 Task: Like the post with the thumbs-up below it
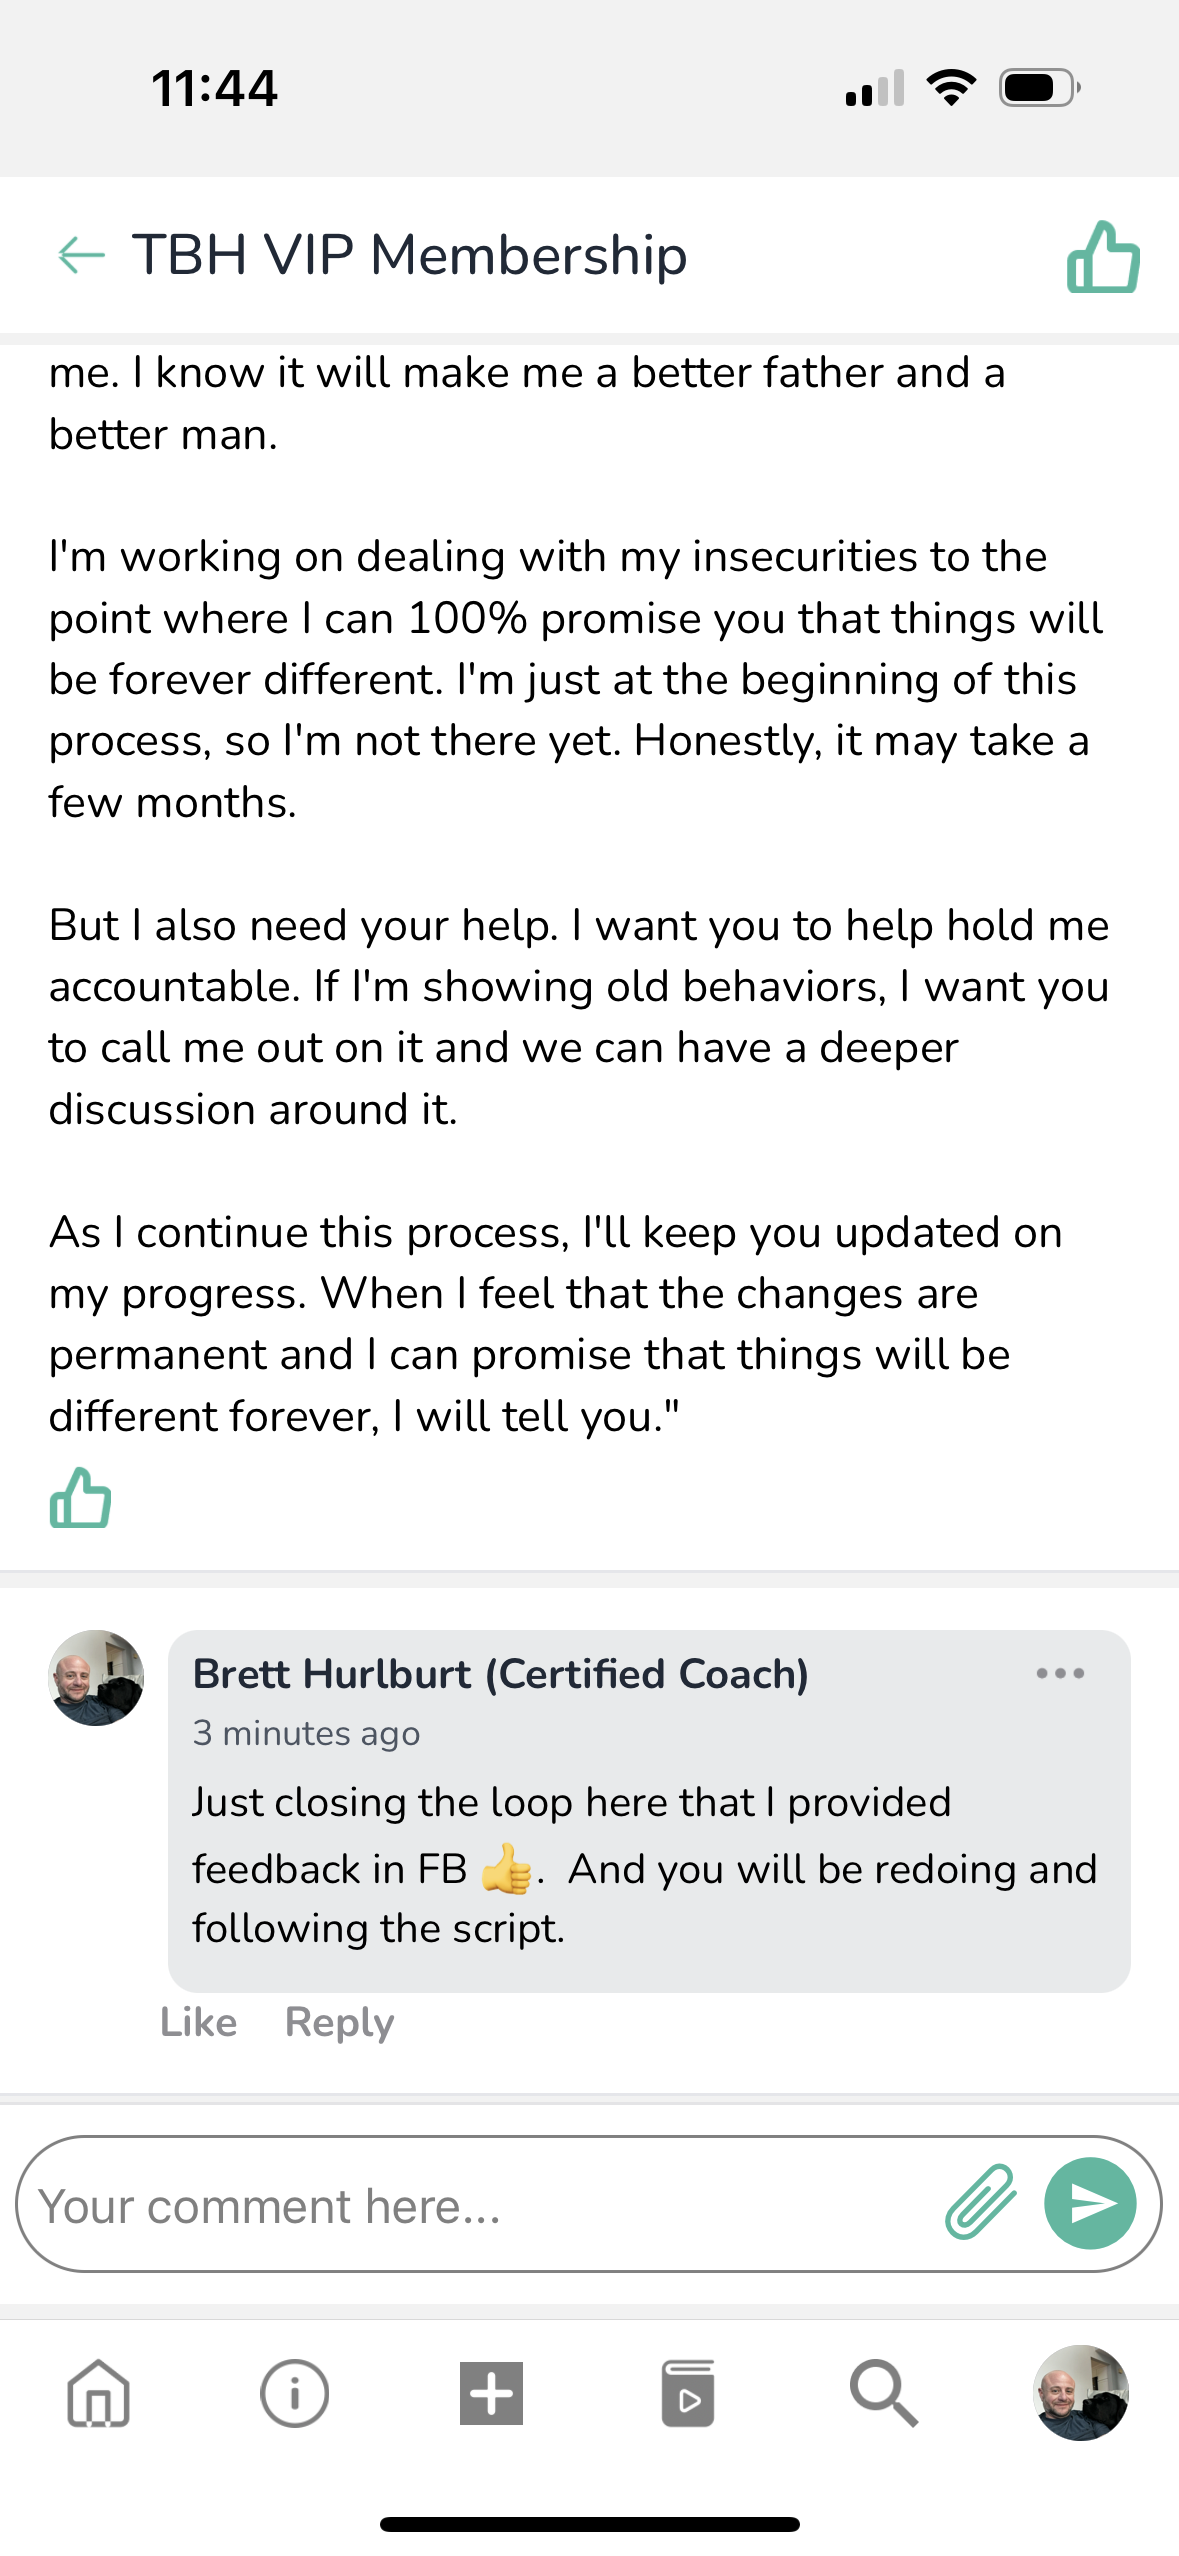coord(80,1497)
